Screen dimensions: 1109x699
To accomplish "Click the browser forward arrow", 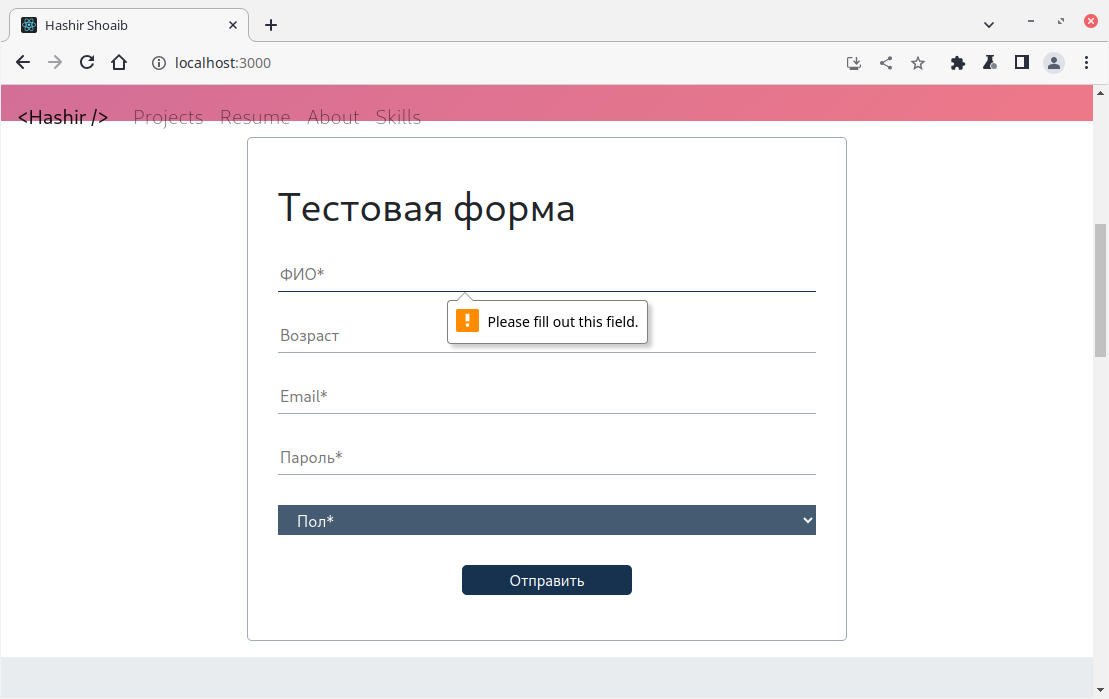I will click(x=54, y=62).
